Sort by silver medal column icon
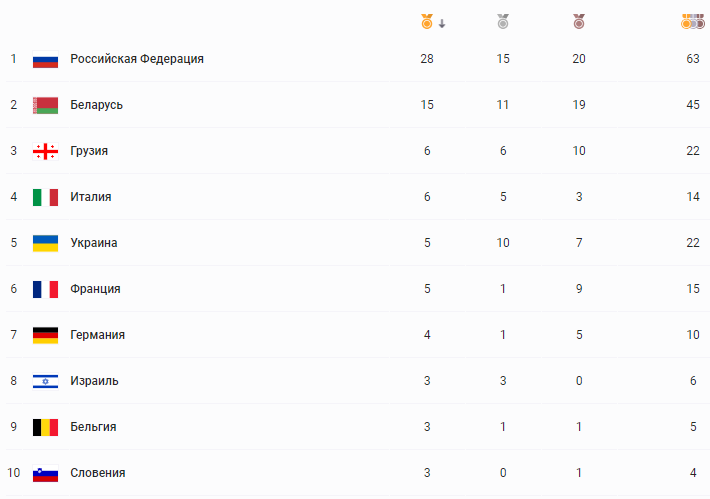This screenshot has height=499, width=710. tap(503, 21)
